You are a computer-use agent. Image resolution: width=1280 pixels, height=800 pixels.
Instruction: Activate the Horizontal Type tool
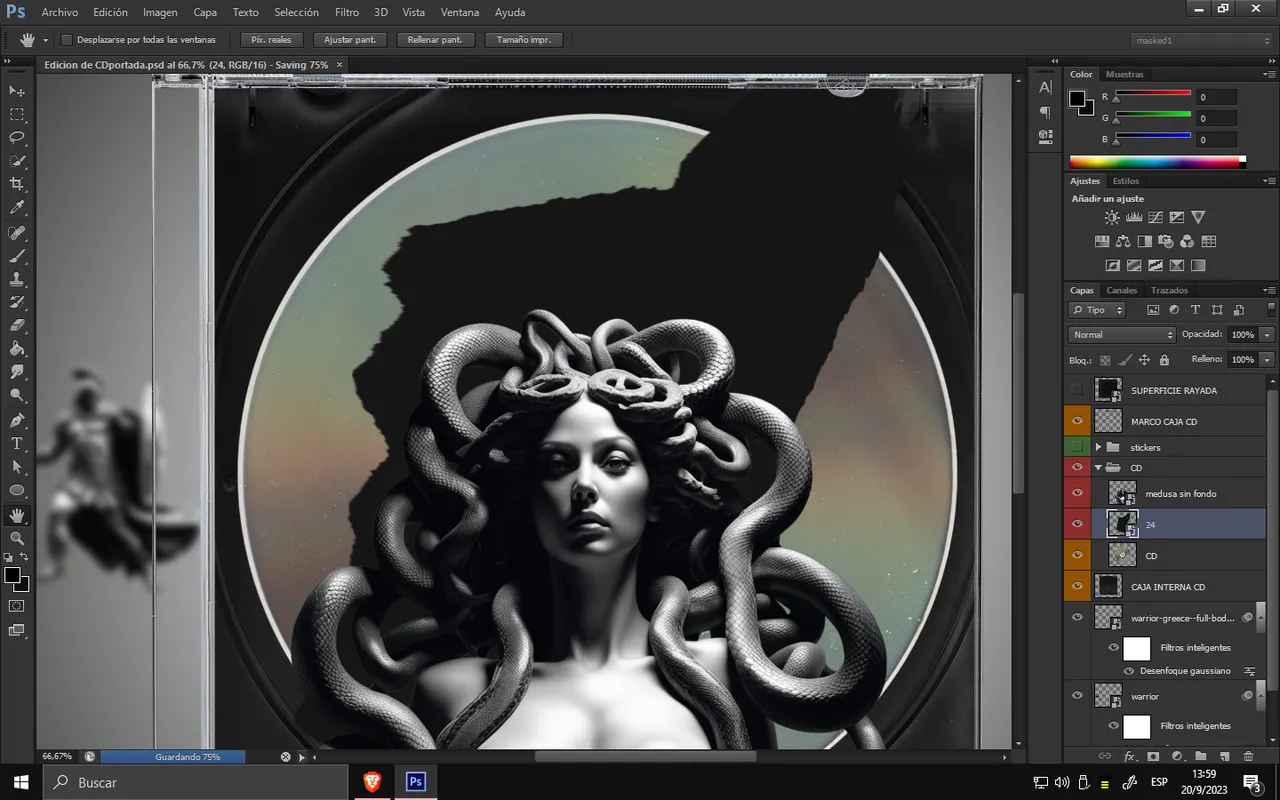[x=17, y=443]
